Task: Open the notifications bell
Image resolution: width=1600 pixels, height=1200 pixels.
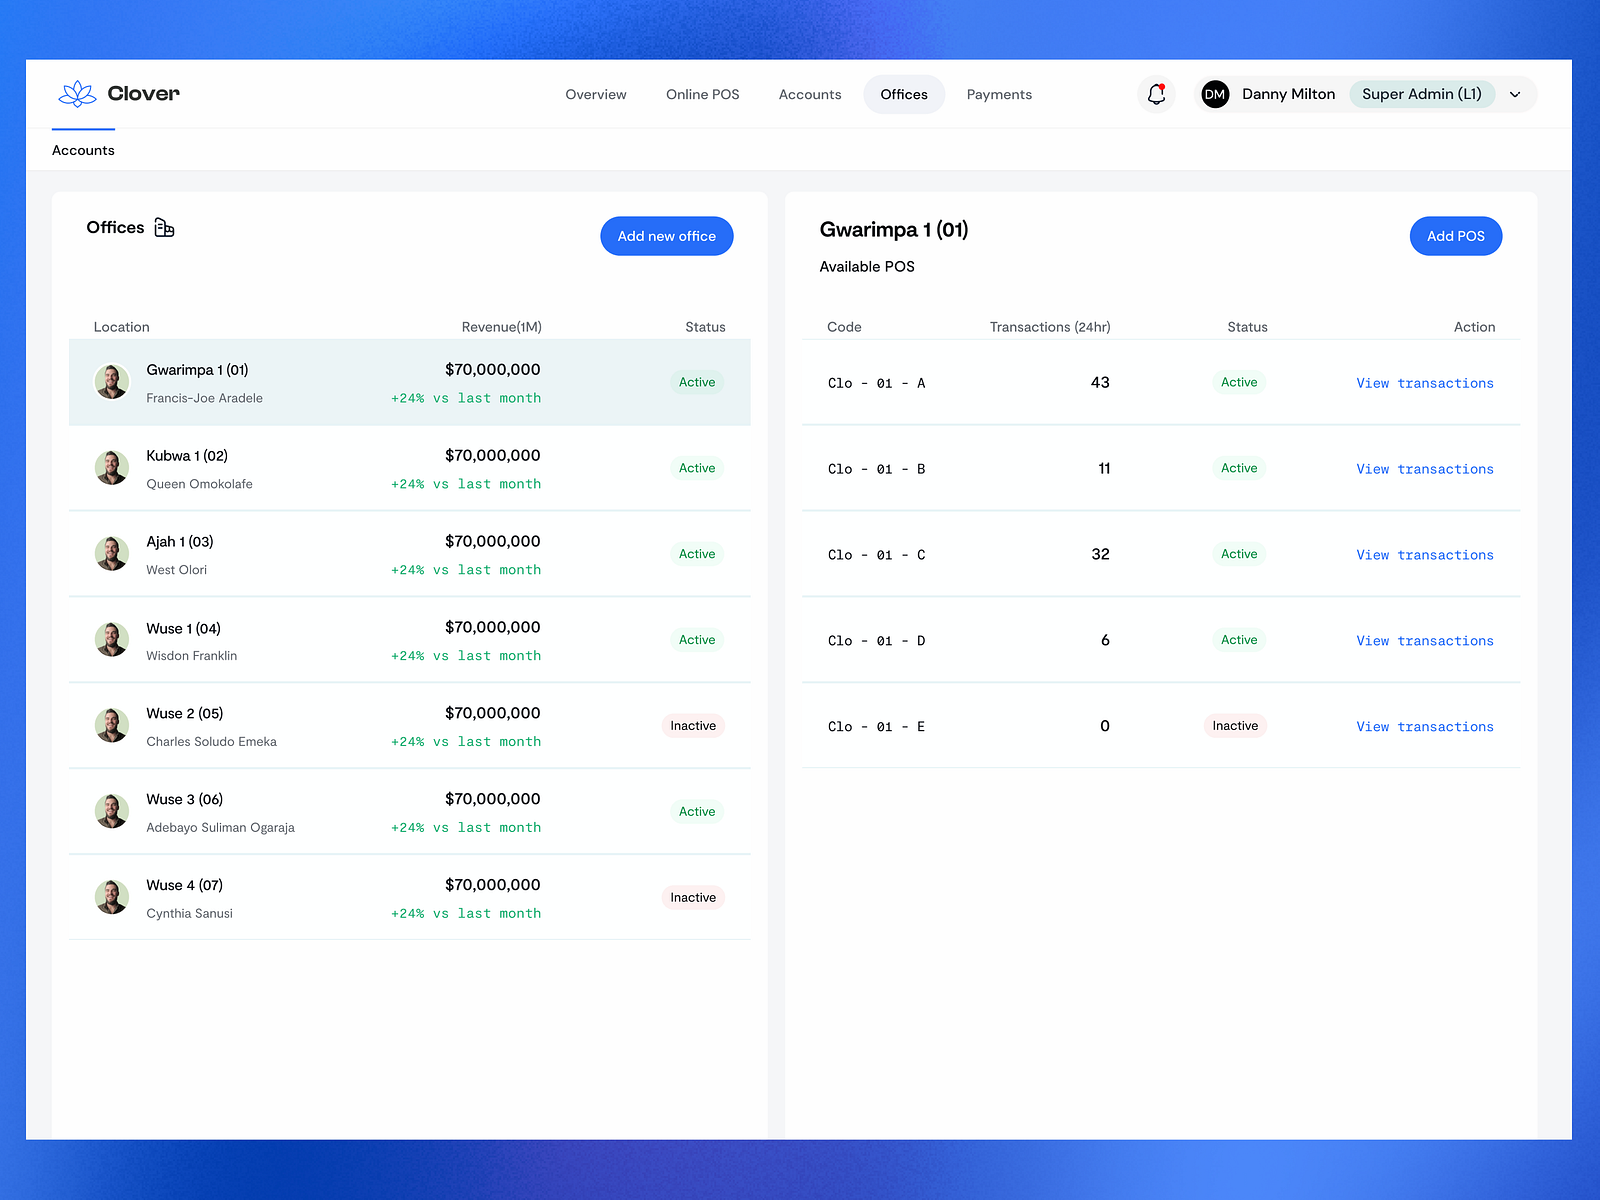Action: click(x=1156, y=93)
